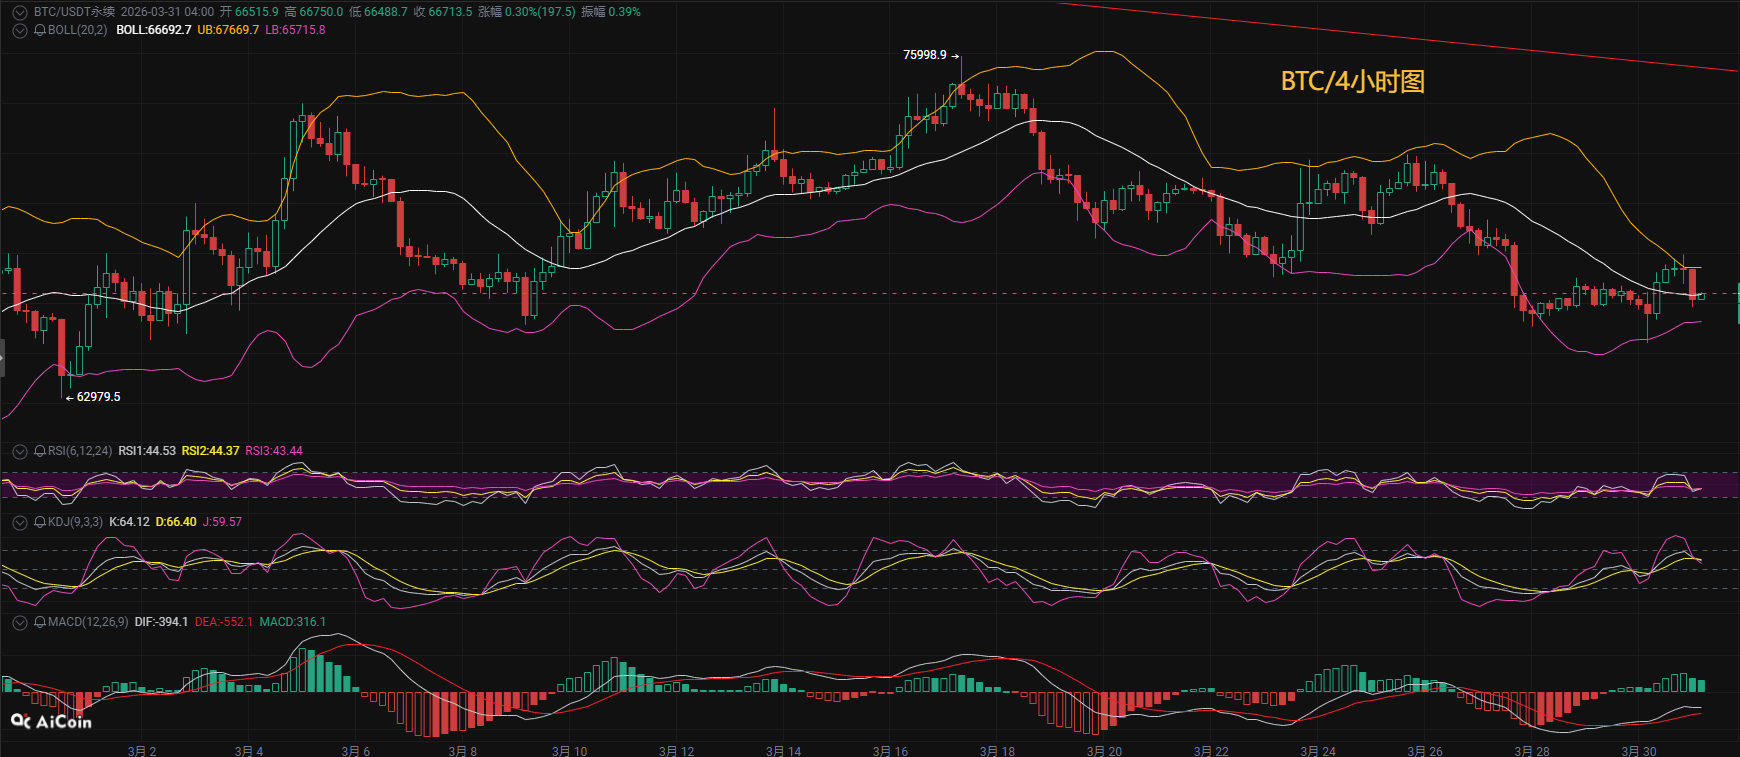This screenshot has height=757, width=1740.
Task: Collapse the RSI panel with its chevron
Action: (19, 451)
